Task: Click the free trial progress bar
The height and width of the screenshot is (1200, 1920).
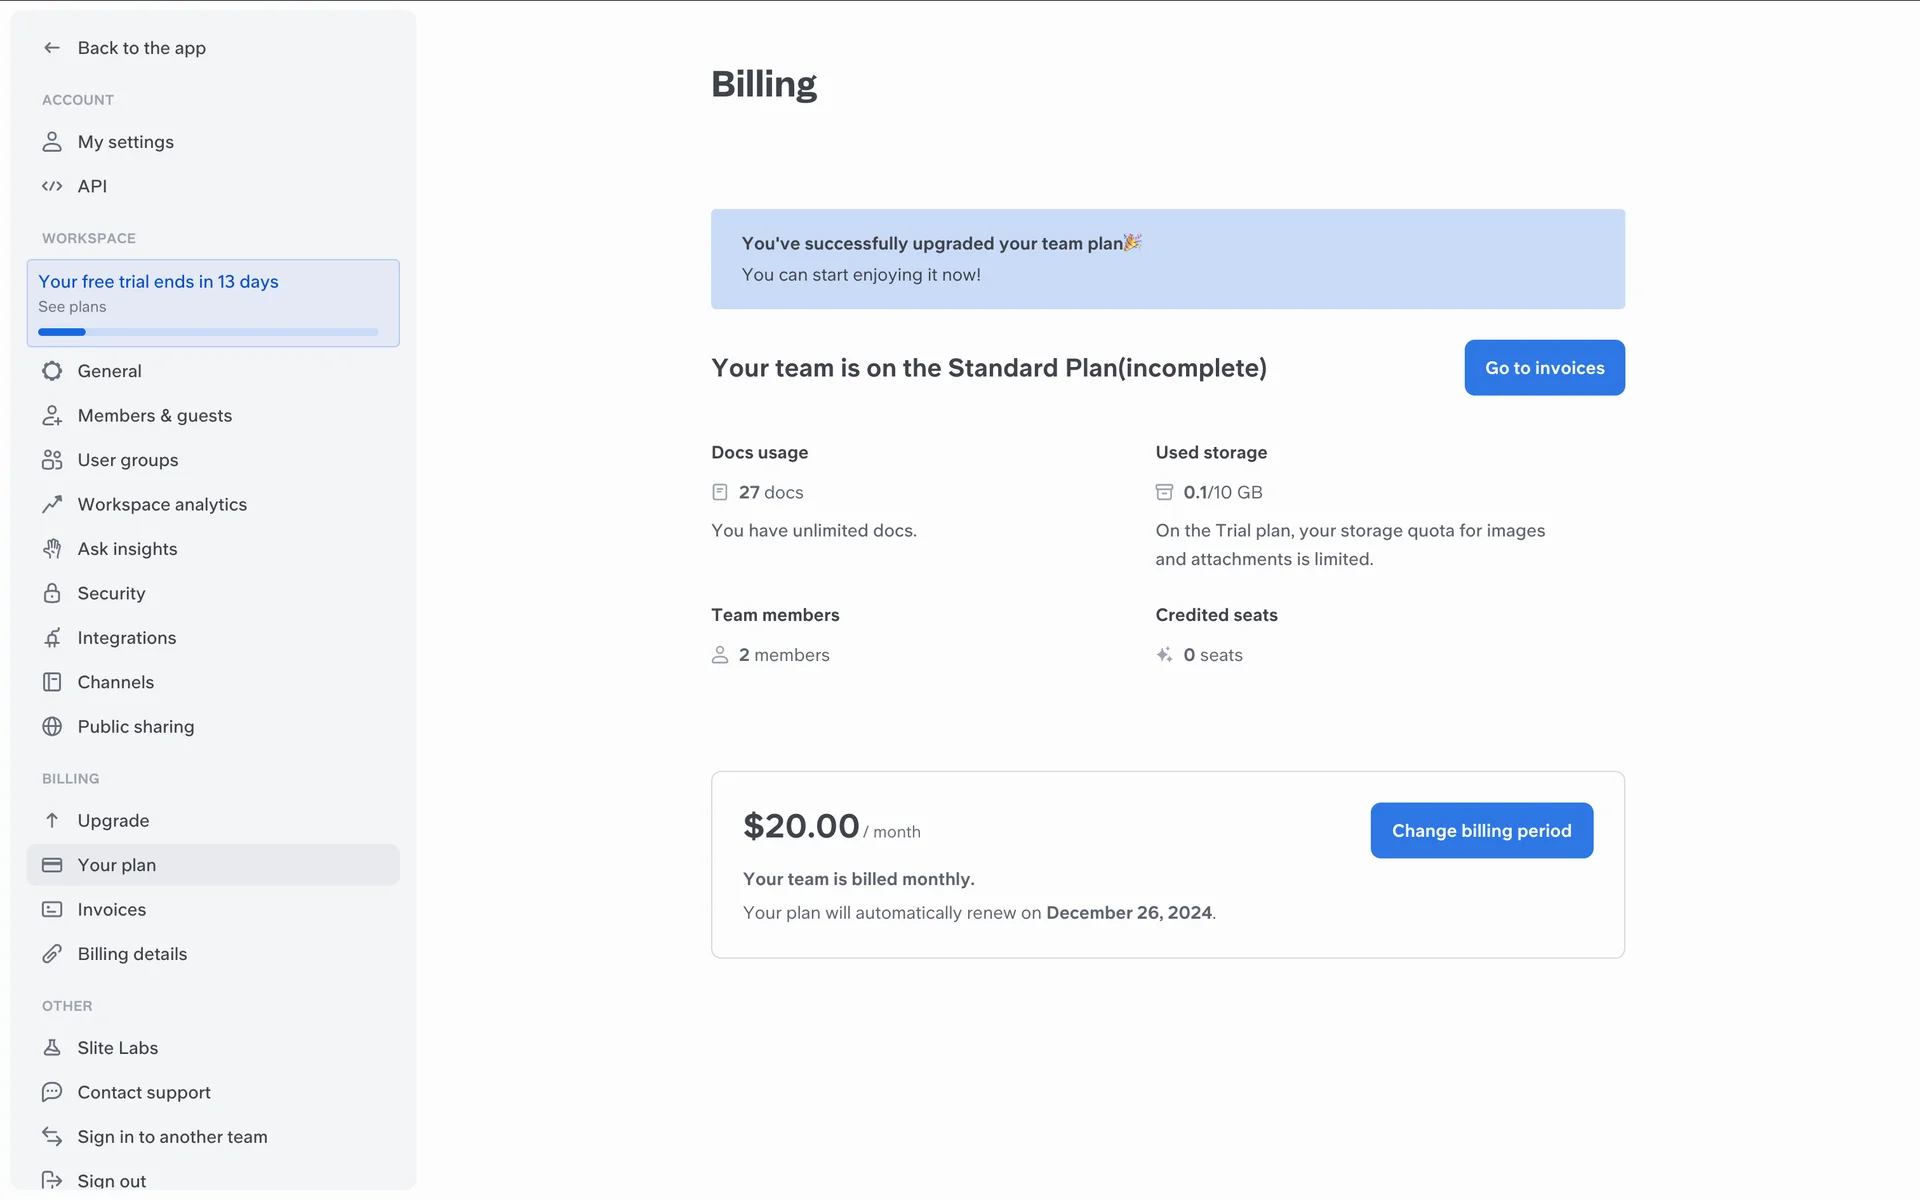Action: pyautogui.click(x=208, y=332)
